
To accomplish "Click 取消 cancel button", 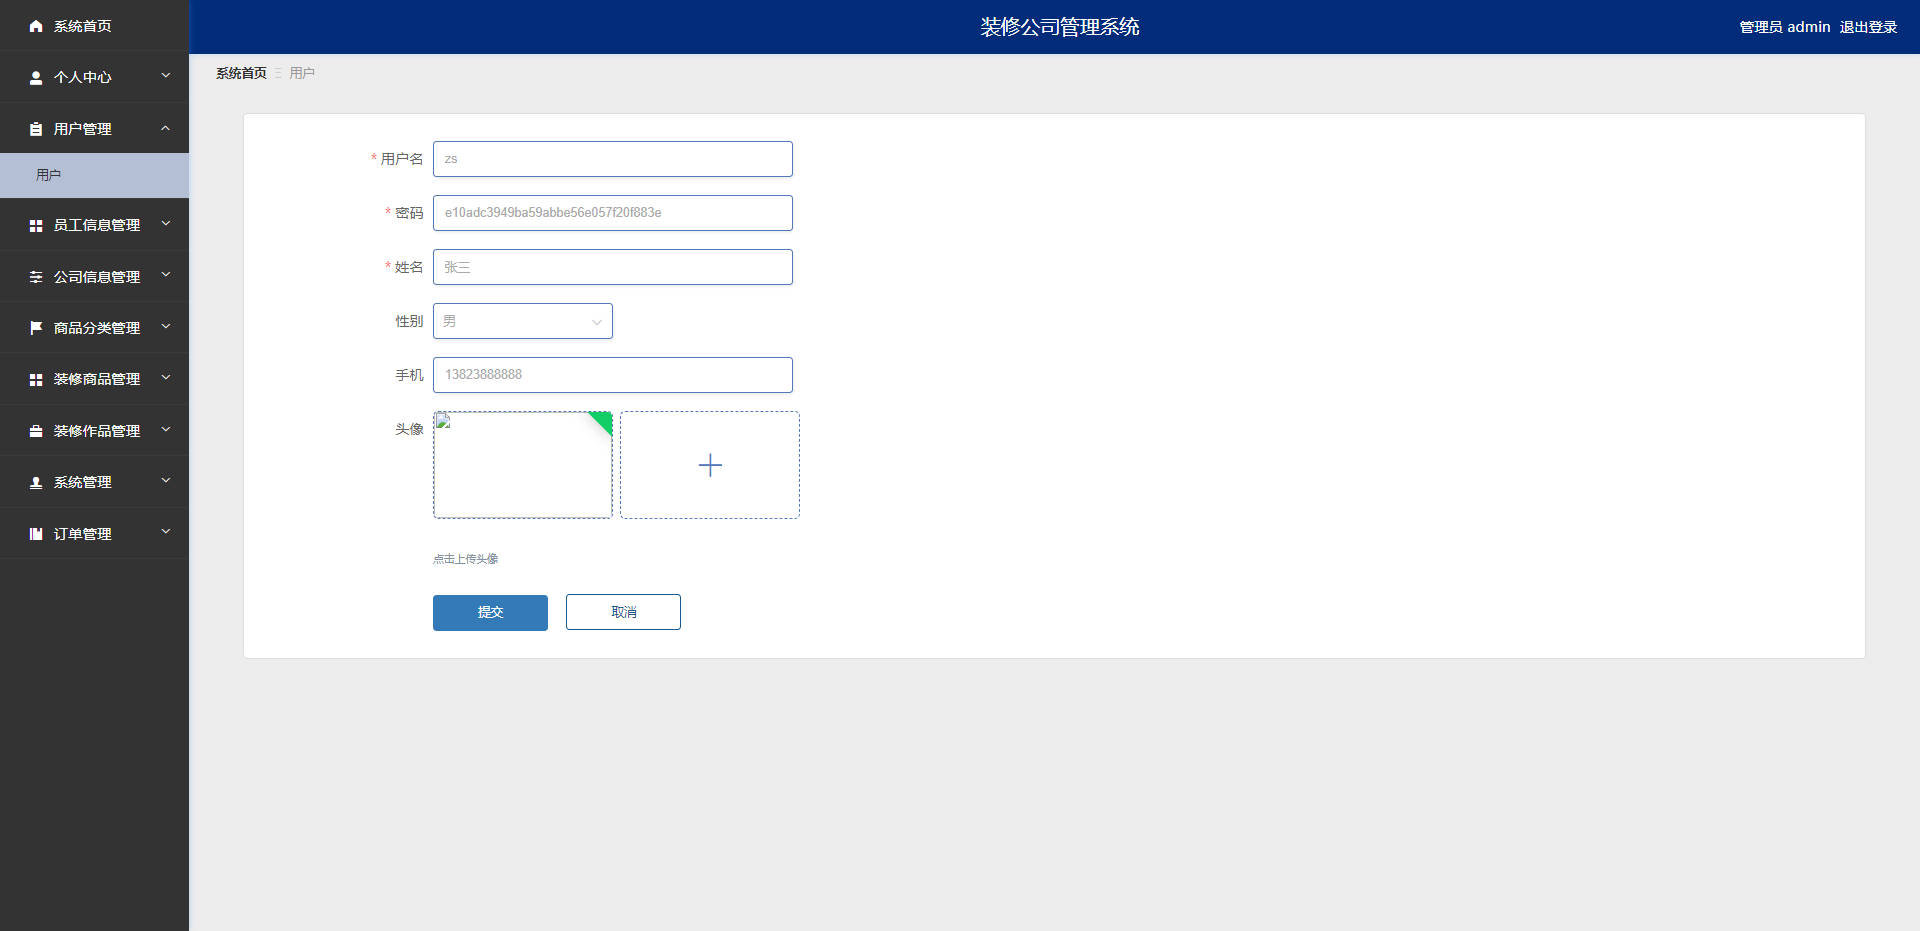I will (623, 612).
